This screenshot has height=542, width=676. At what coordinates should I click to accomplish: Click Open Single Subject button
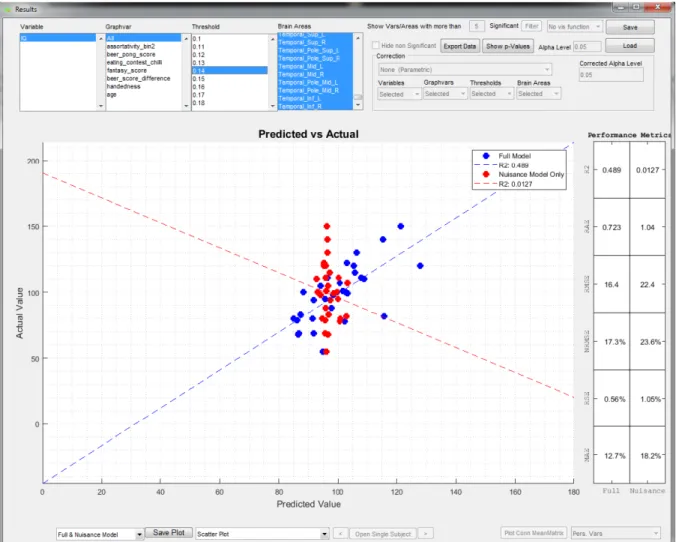point(383,534)
